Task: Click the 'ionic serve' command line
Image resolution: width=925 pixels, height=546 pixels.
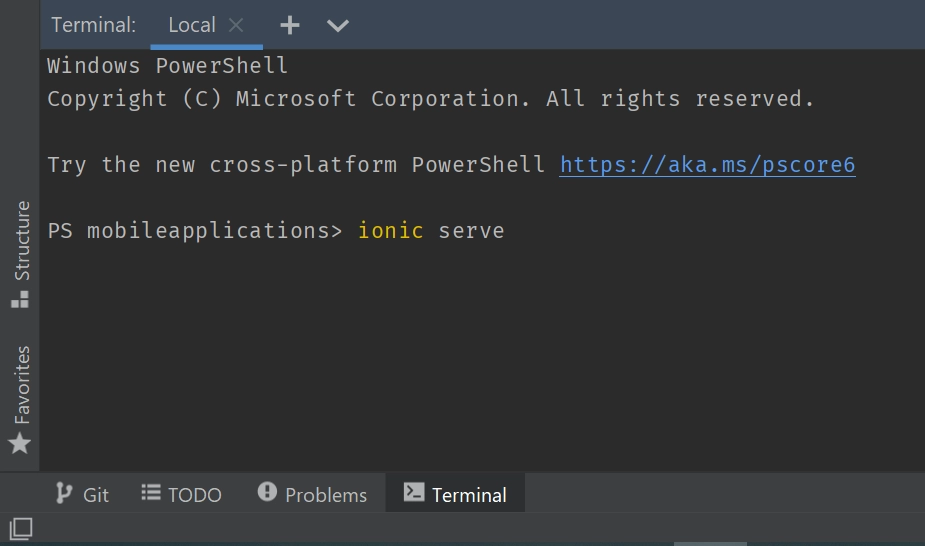Action: [431, 231]
